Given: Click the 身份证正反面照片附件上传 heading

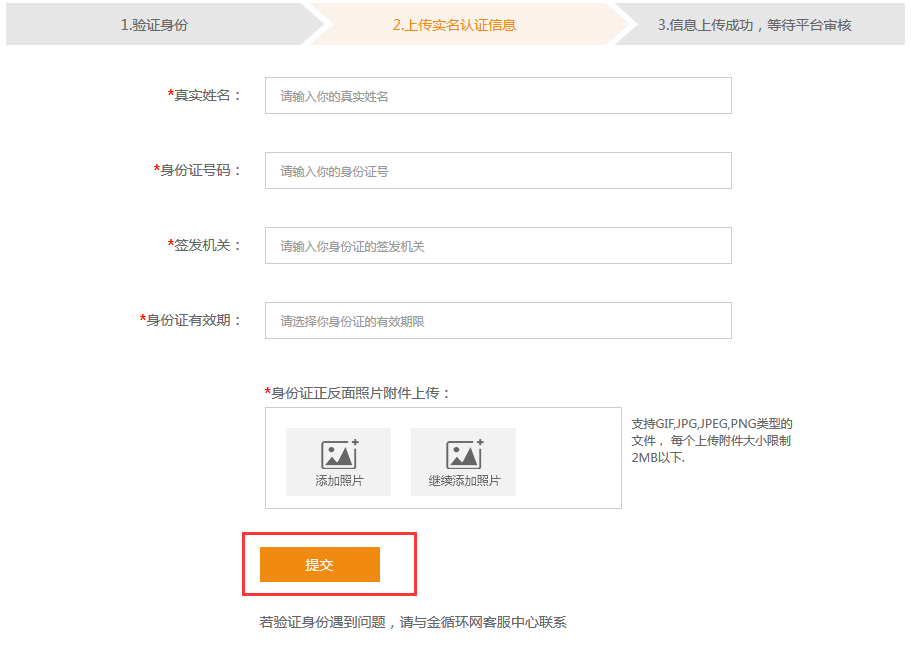Looking at the screenshot, I should click(357, 393).
